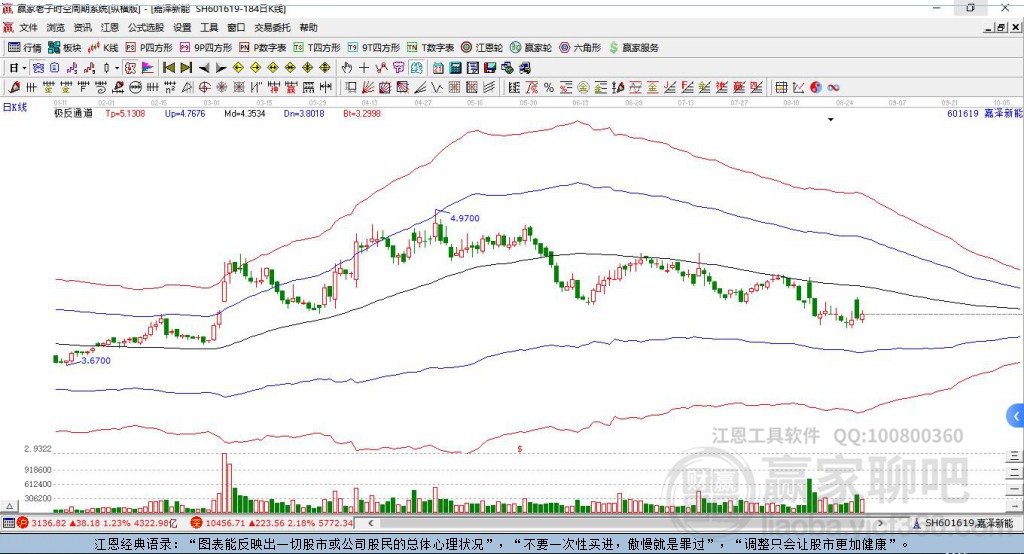Open the calculator icon
Viewport: 1024px width, 554px height.
coord(455,68)
